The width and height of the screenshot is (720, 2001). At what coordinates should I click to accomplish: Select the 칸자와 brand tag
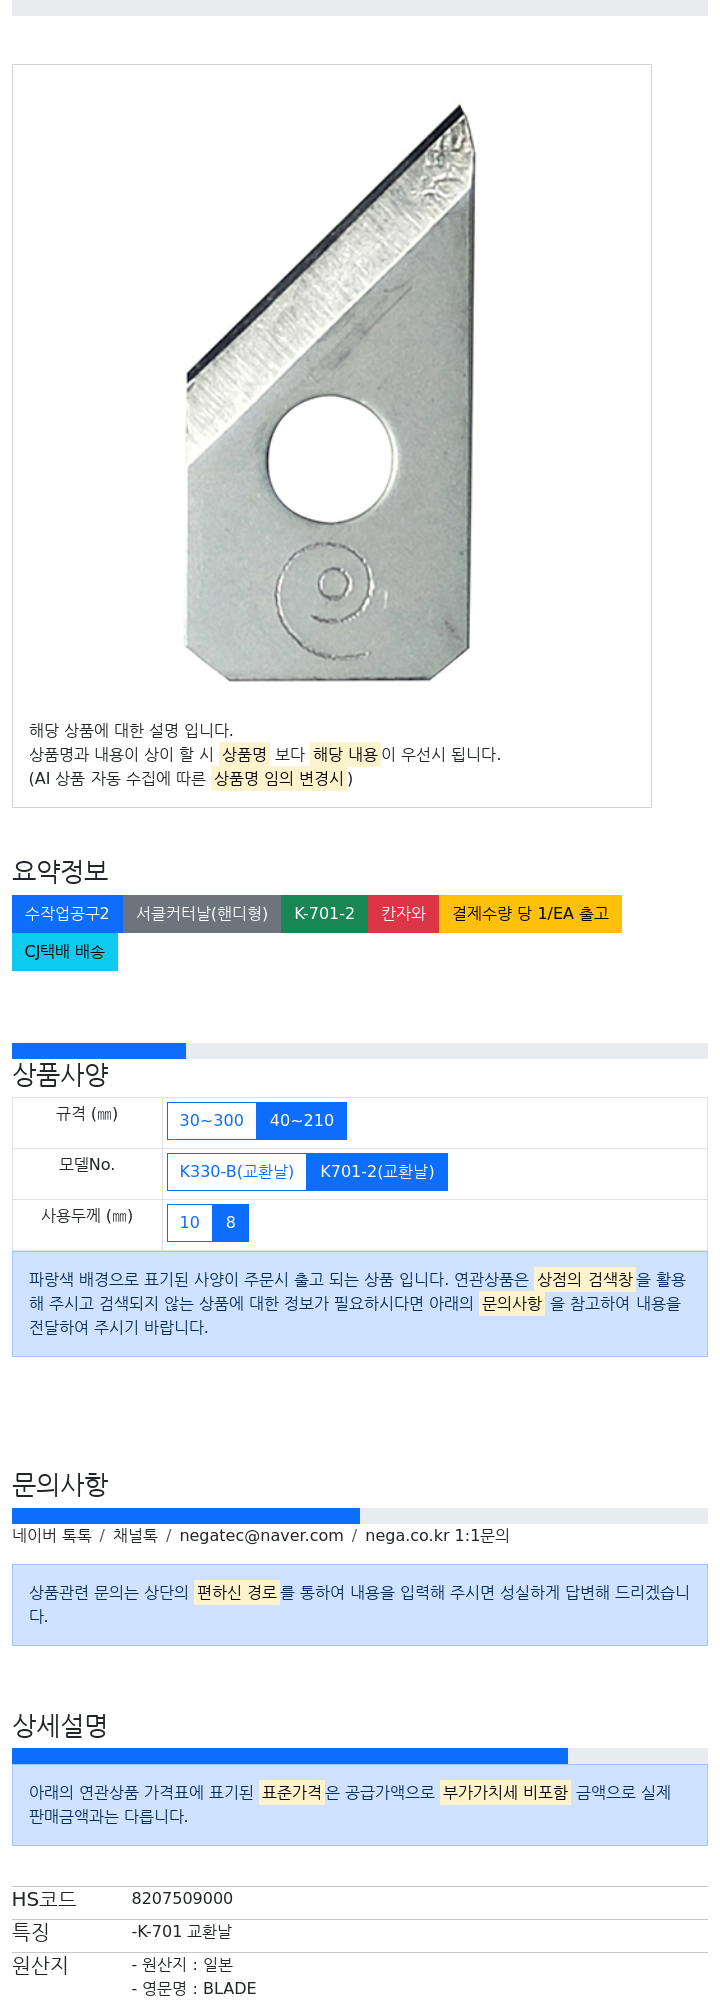click(x=403, y=914)
